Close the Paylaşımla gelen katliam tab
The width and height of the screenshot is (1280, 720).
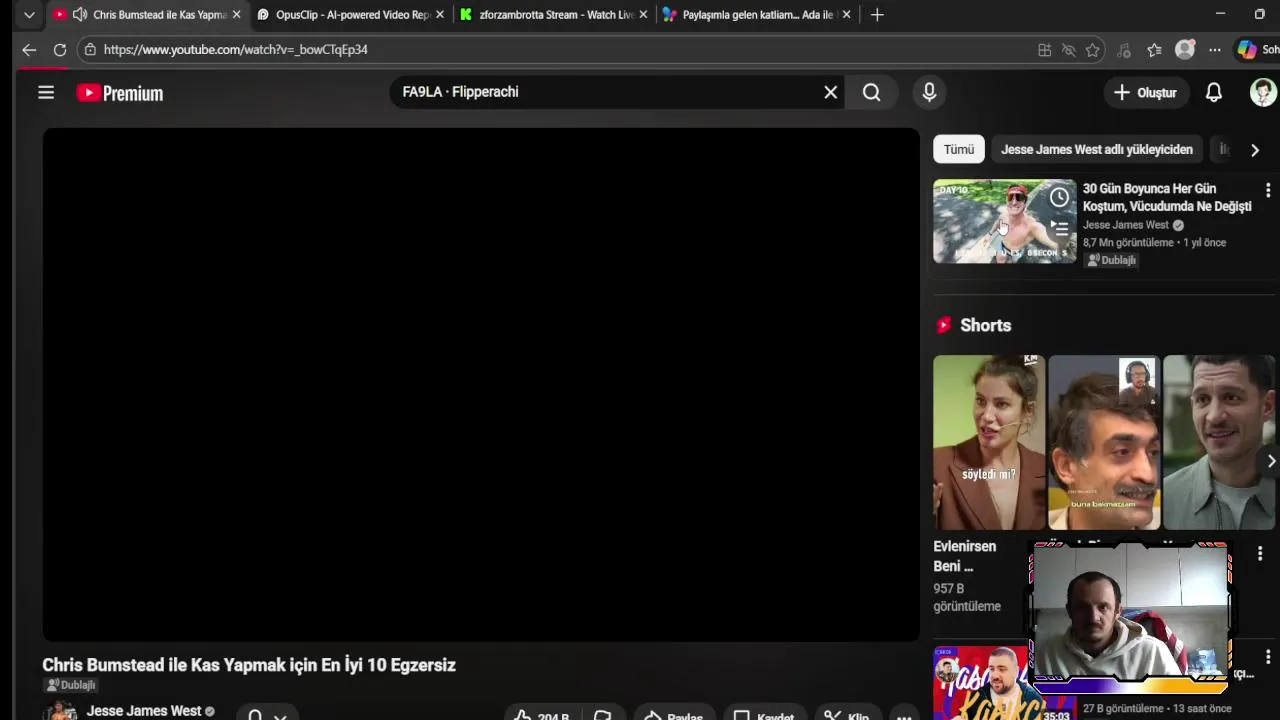pyautogui.click(x=846, y=15)
